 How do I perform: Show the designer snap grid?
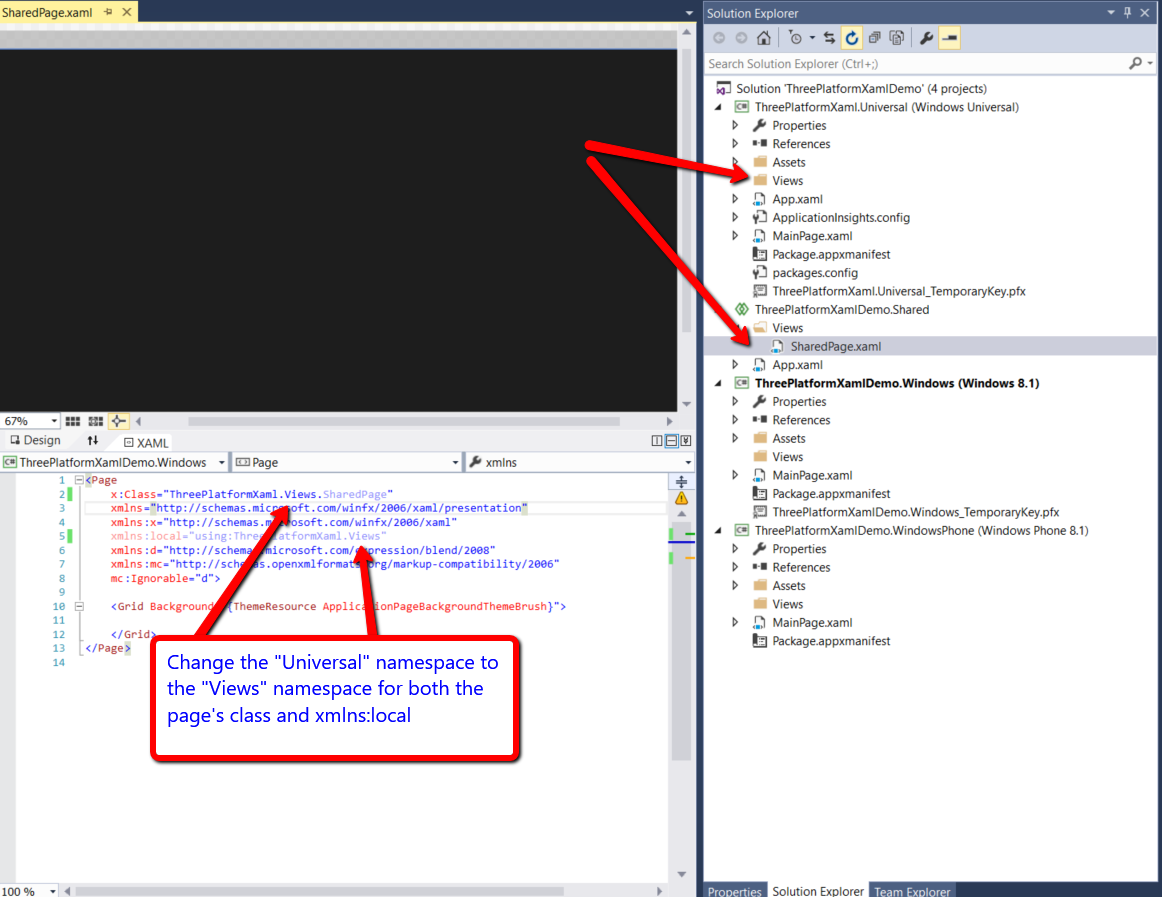pyautogui.click(x=73, y=421)
